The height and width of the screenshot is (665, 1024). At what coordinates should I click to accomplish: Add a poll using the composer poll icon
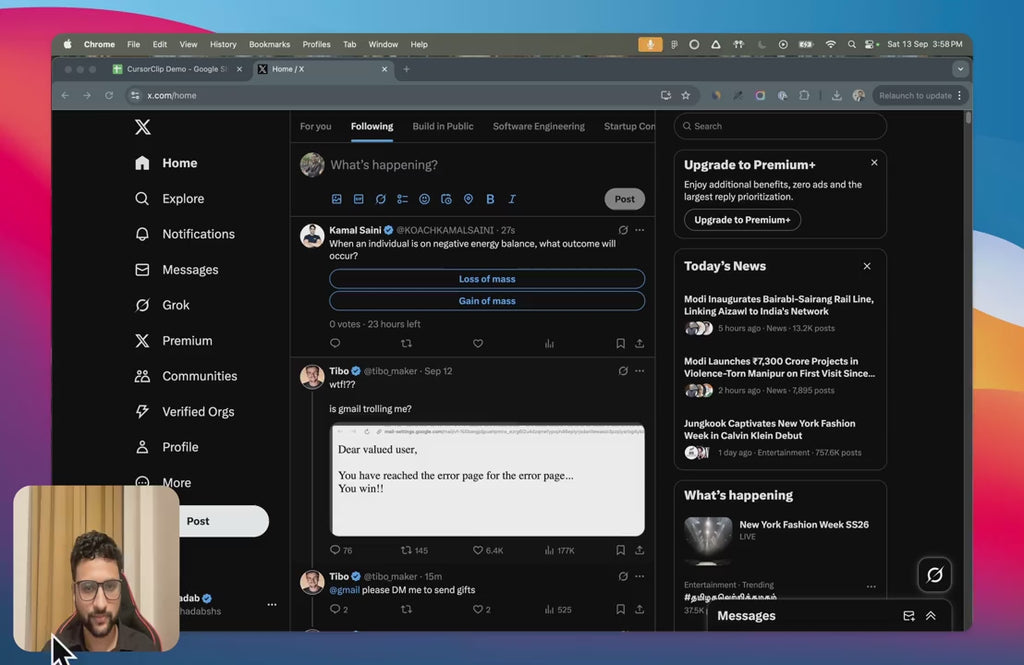click(x=402, y=199)
